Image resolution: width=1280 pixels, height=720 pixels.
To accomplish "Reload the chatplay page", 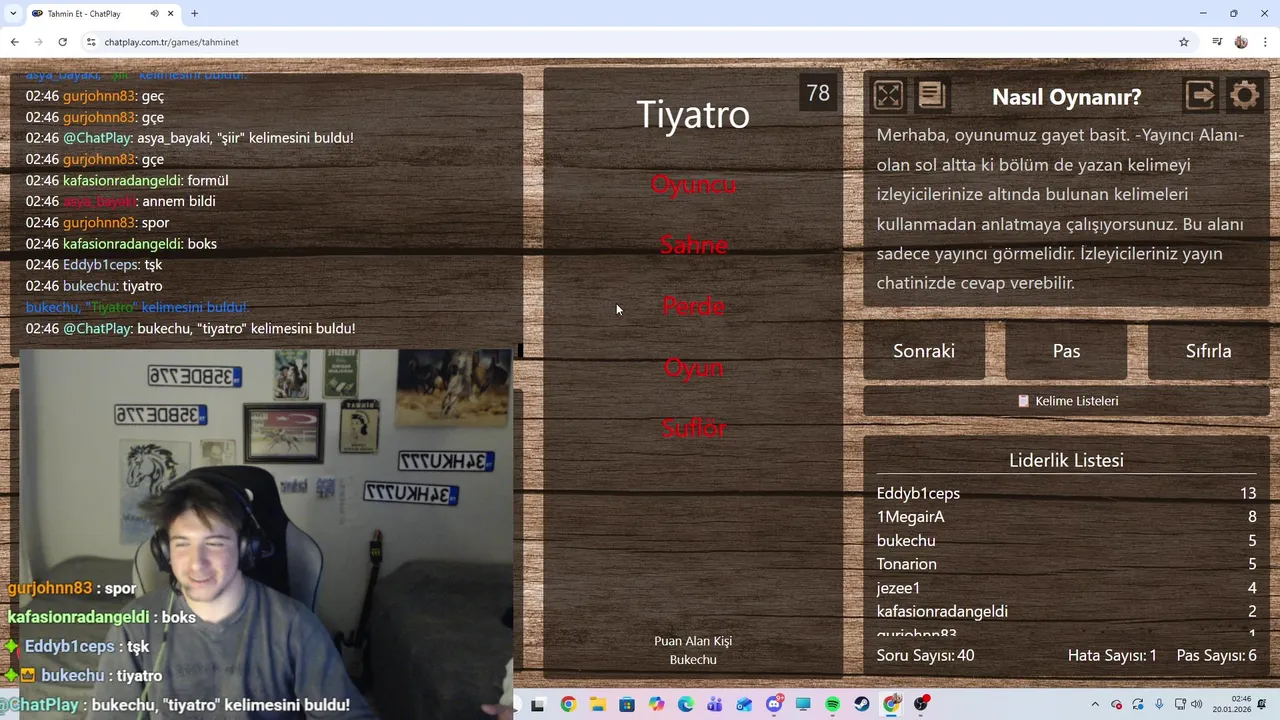I will click(x=62, y=42).
